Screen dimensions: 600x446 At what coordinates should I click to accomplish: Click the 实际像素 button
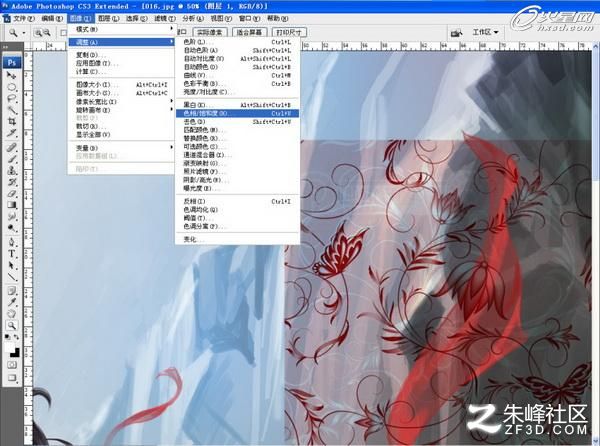tap(210, 33)
